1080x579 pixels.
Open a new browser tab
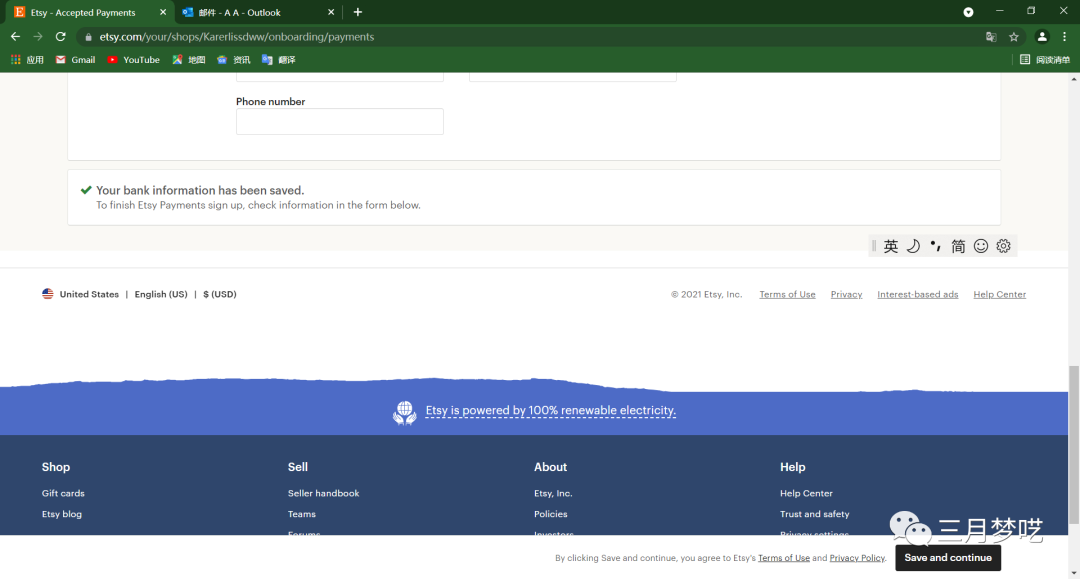point(358,12)
